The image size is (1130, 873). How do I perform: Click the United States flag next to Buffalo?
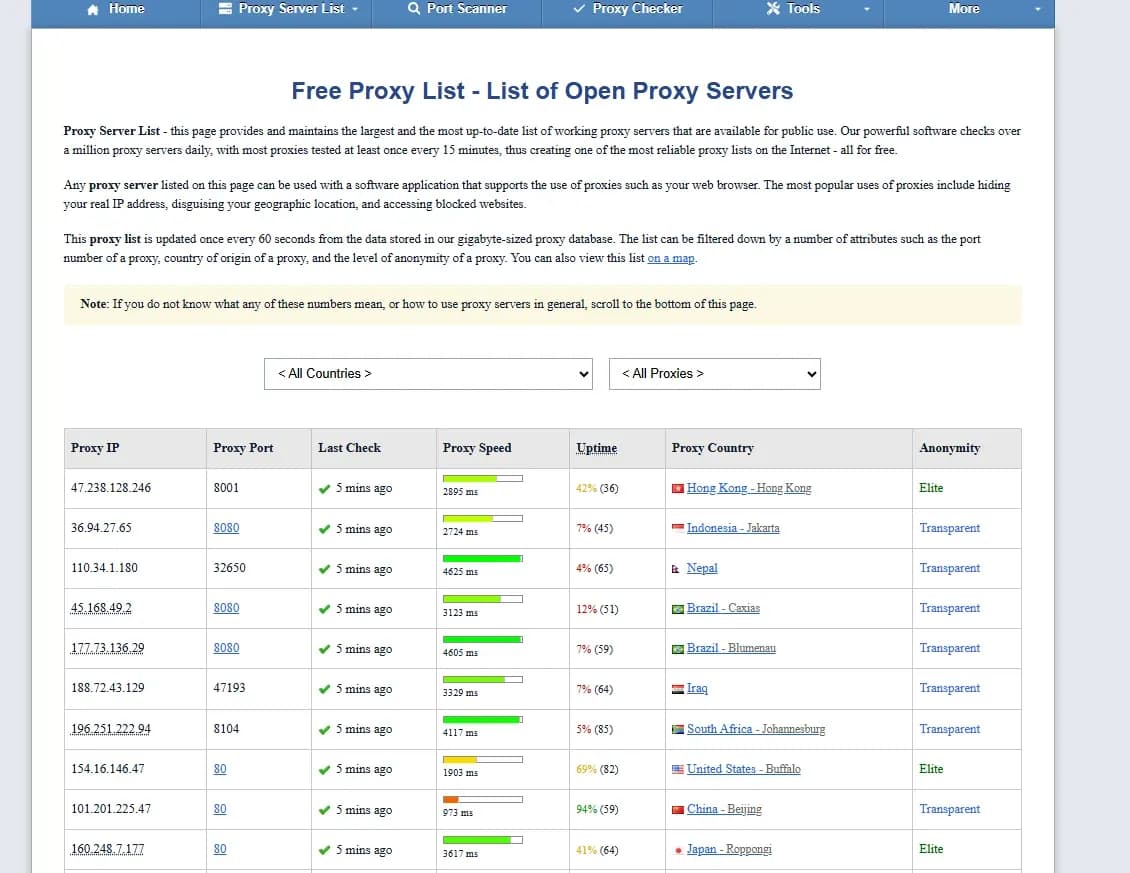(678, 769)
